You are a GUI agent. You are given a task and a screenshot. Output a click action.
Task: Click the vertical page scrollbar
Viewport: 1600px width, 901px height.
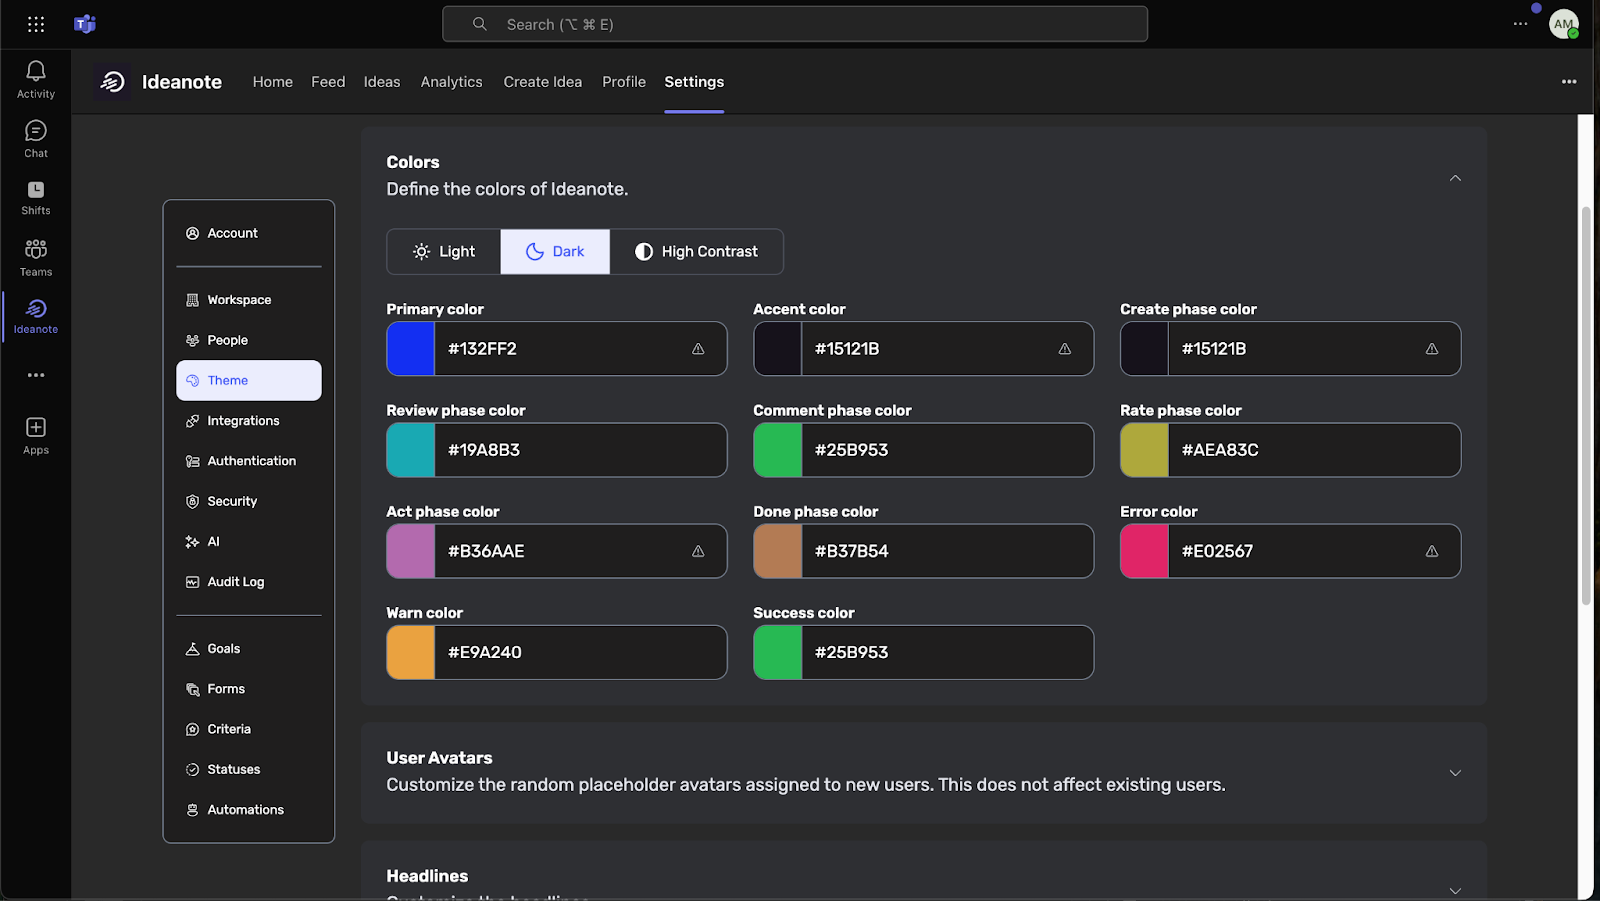[x=1586, y=405]
